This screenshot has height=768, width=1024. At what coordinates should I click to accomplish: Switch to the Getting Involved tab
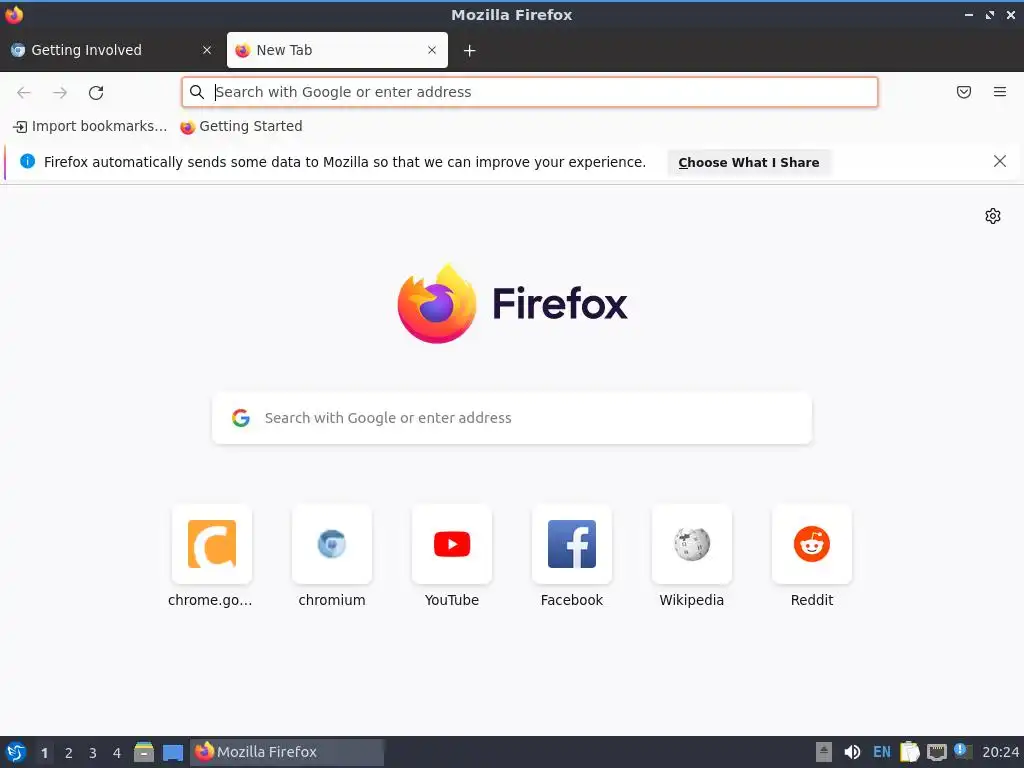pos(111,50)
